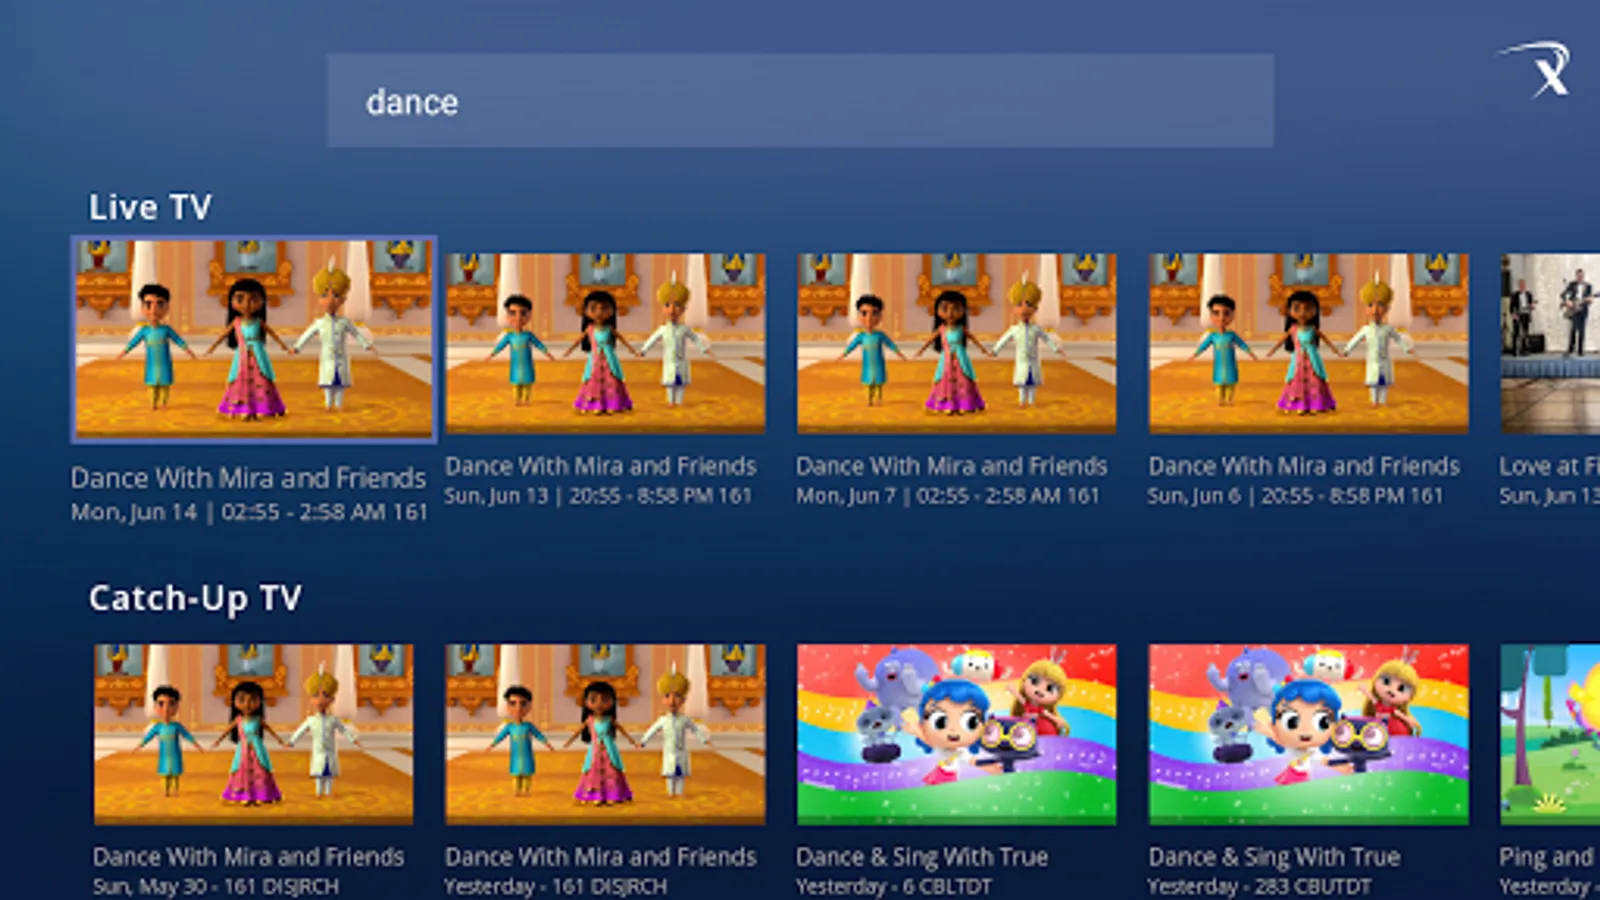Click "Sun, Jun 6 | 20:55 - 8:58 PM 161"
Viewport: 1600px width, 900px height.
tap(1295, 496)
